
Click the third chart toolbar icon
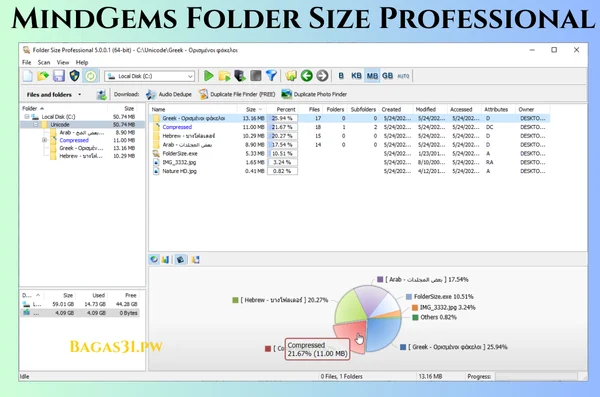click(180, 260)
